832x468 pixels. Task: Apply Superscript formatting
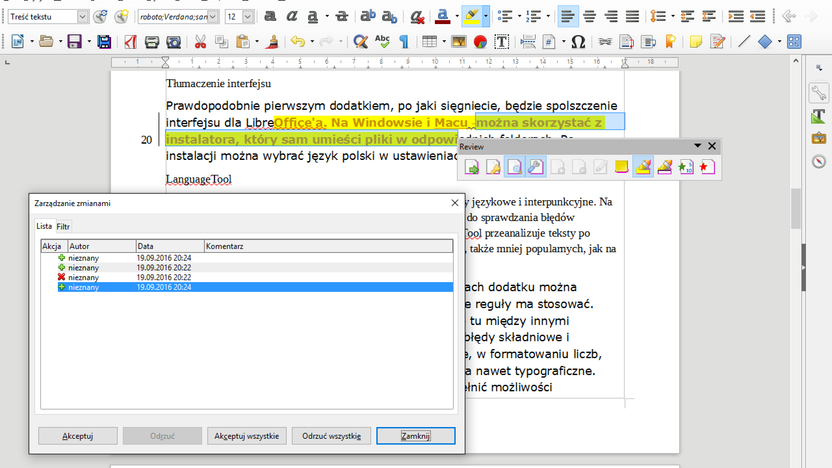tap(368, 16)
